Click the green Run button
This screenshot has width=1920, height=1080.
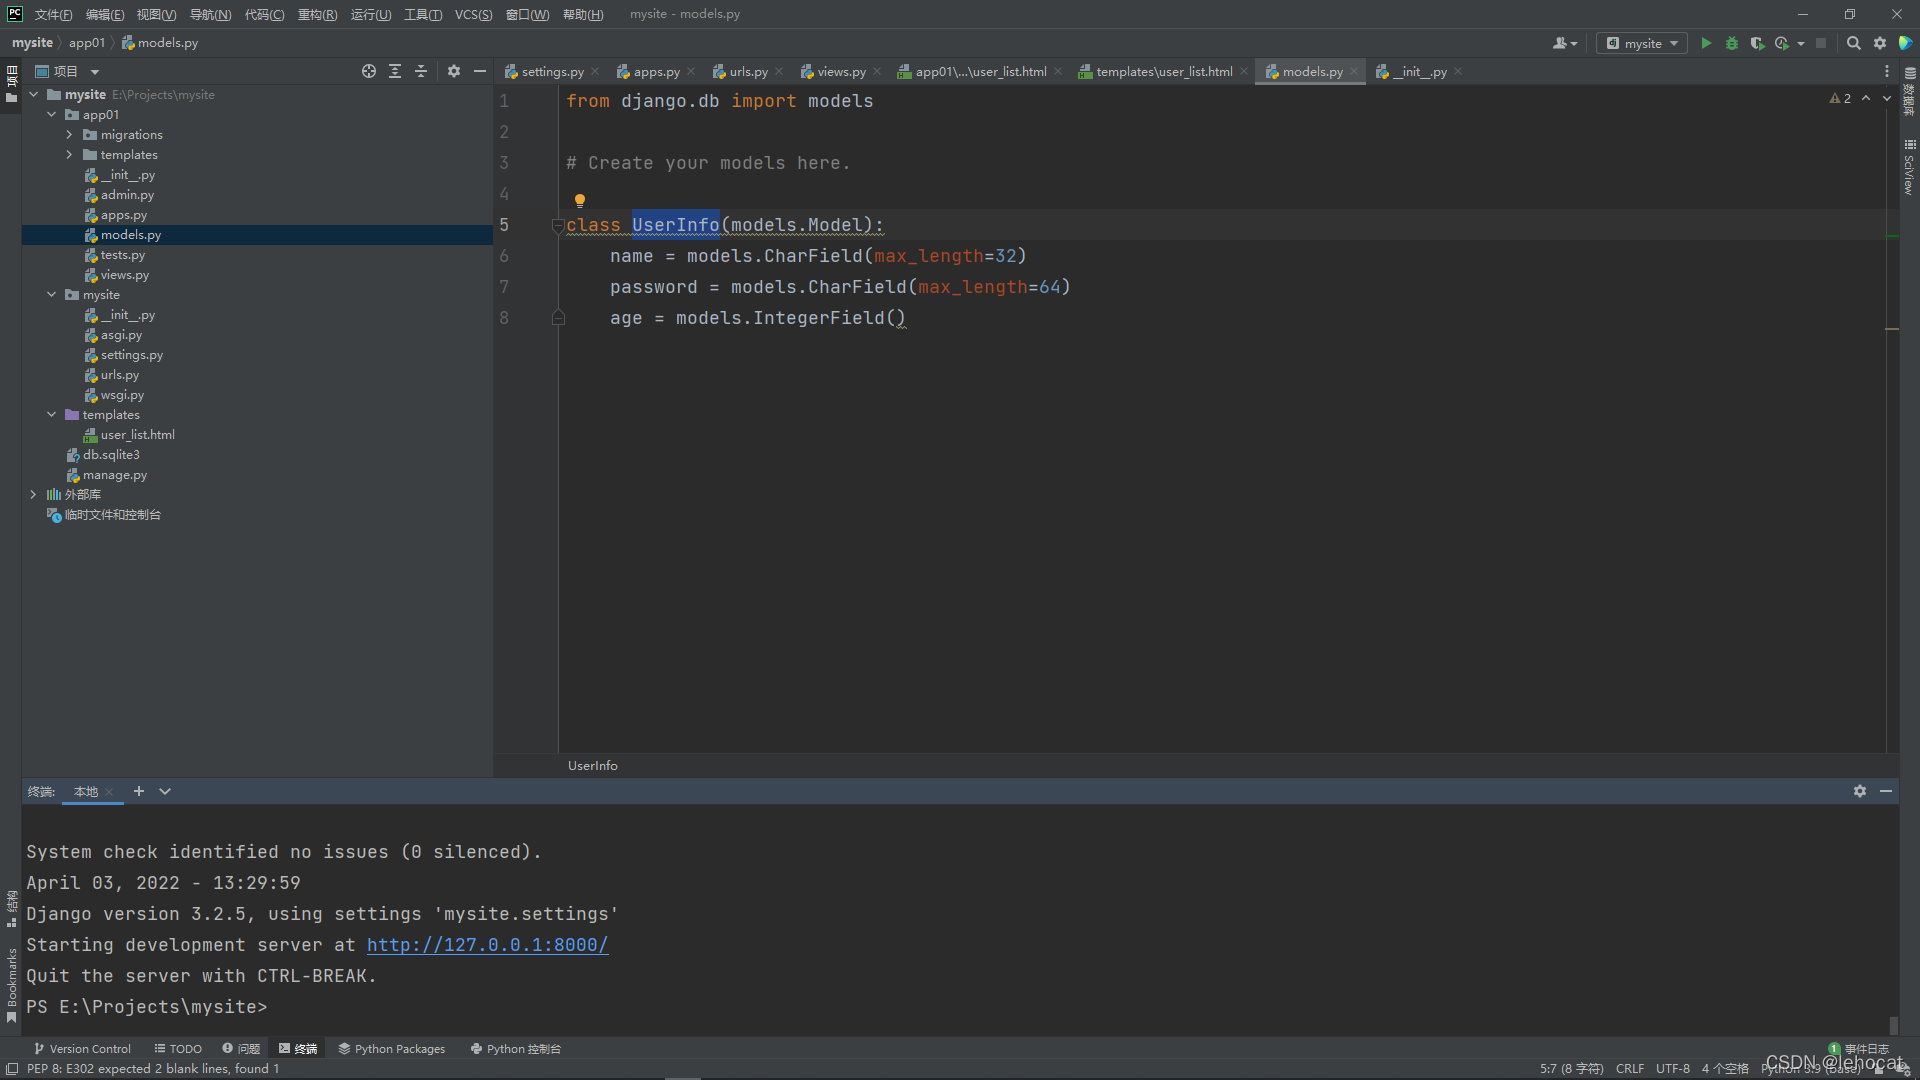pyautogui.click(x=1706, y=43)
